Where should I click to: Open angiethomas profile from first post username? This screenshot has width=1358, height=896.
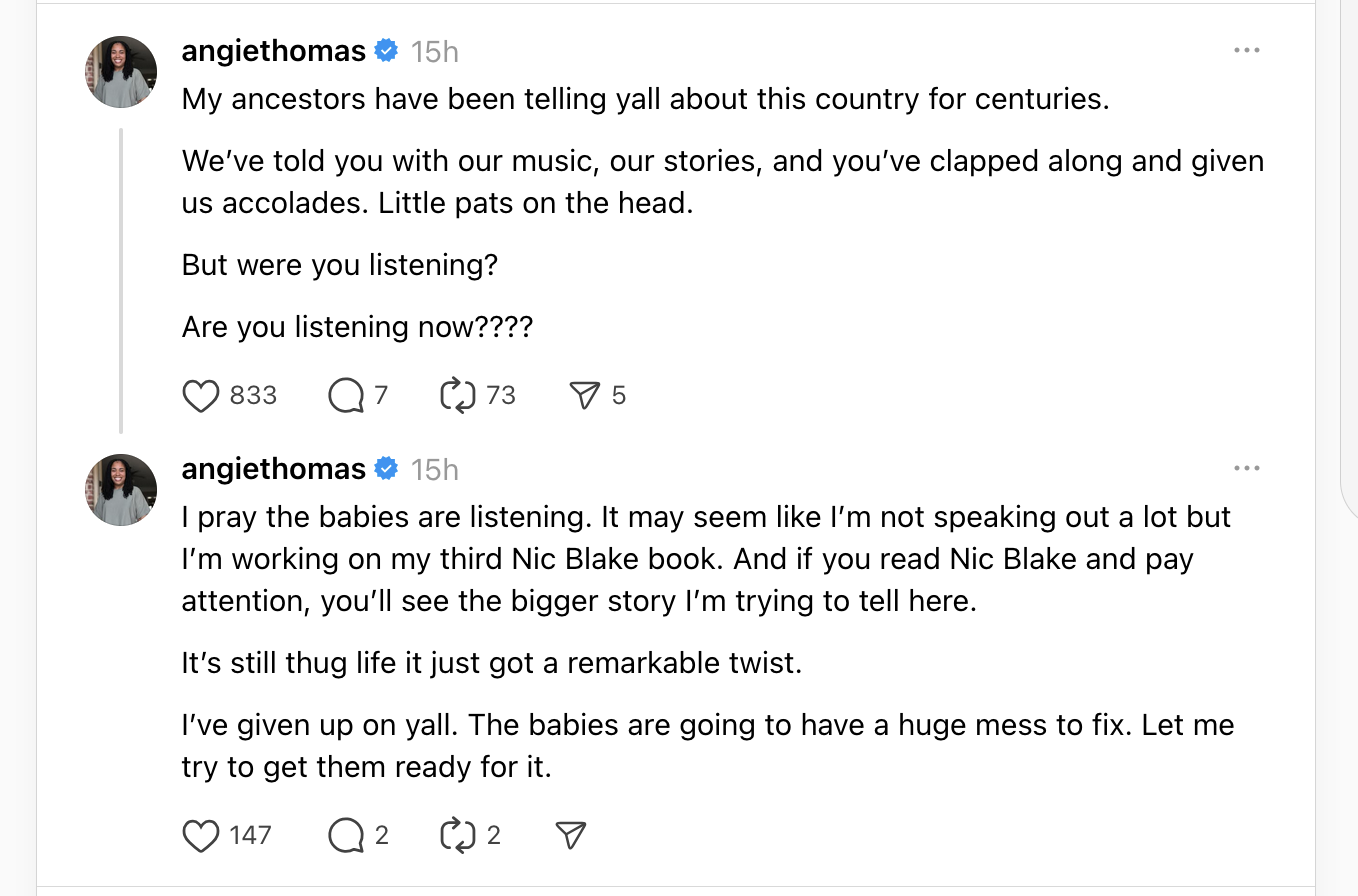click(273, 51)
